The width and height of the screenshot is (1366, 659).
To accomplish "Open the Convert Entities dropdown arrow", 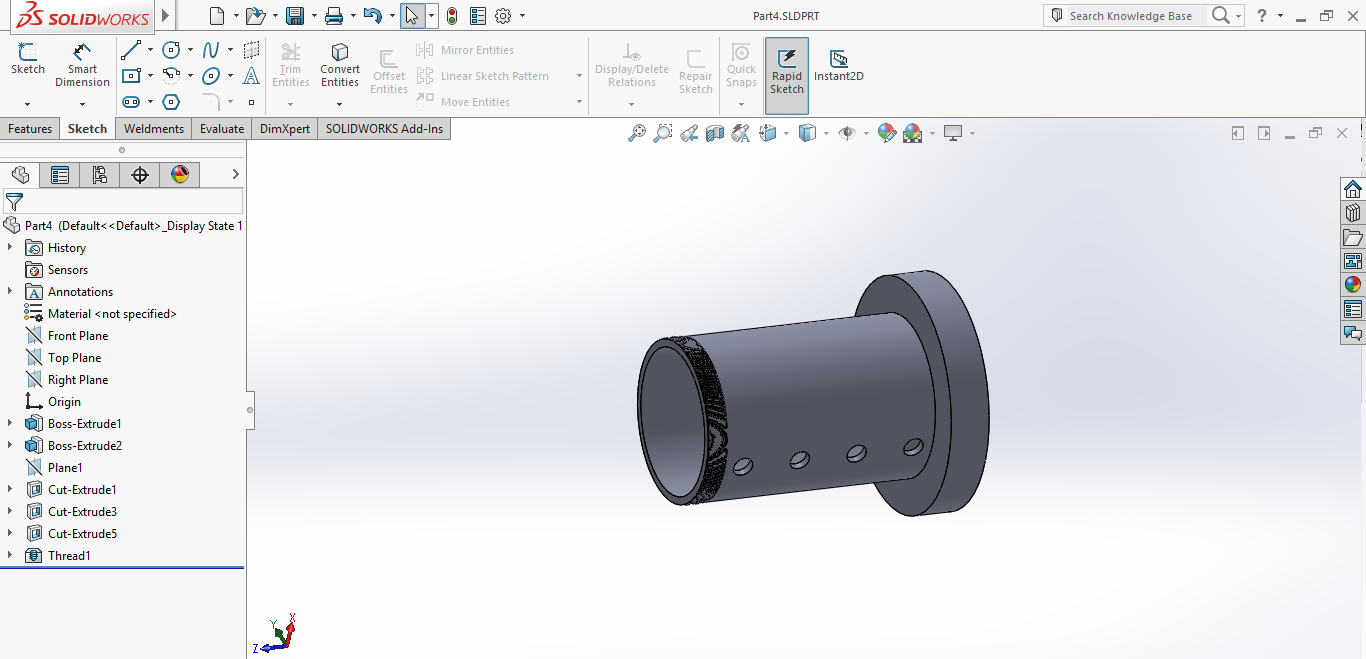I will pos(340,103).
